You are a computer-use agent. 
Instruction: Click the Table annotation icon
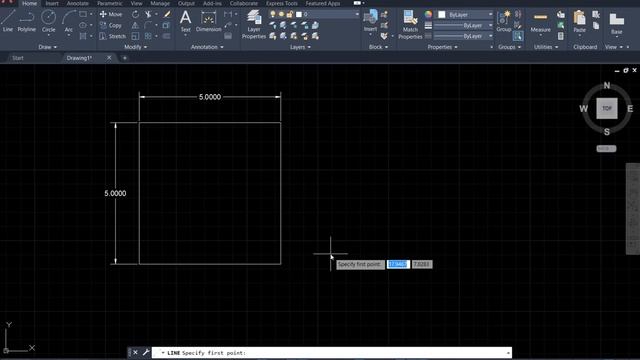point(228,36)
